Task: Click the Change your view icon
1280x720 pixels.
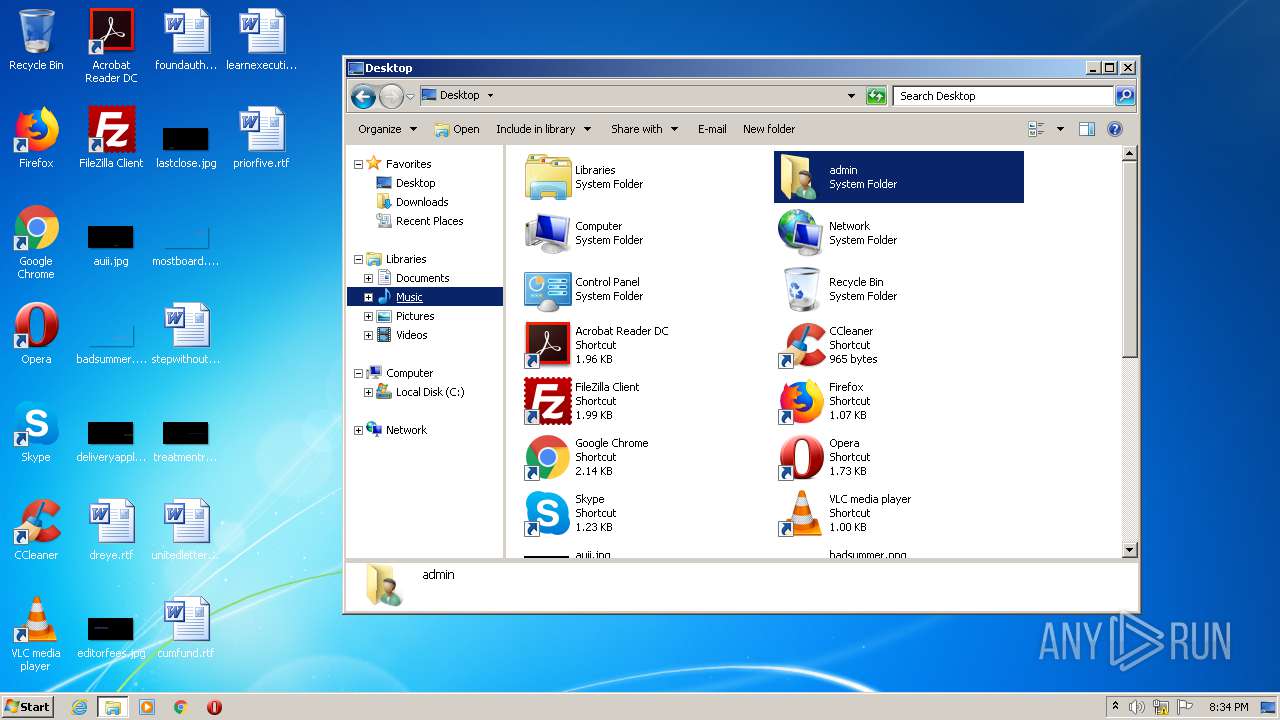Action: click(1036, 129)
